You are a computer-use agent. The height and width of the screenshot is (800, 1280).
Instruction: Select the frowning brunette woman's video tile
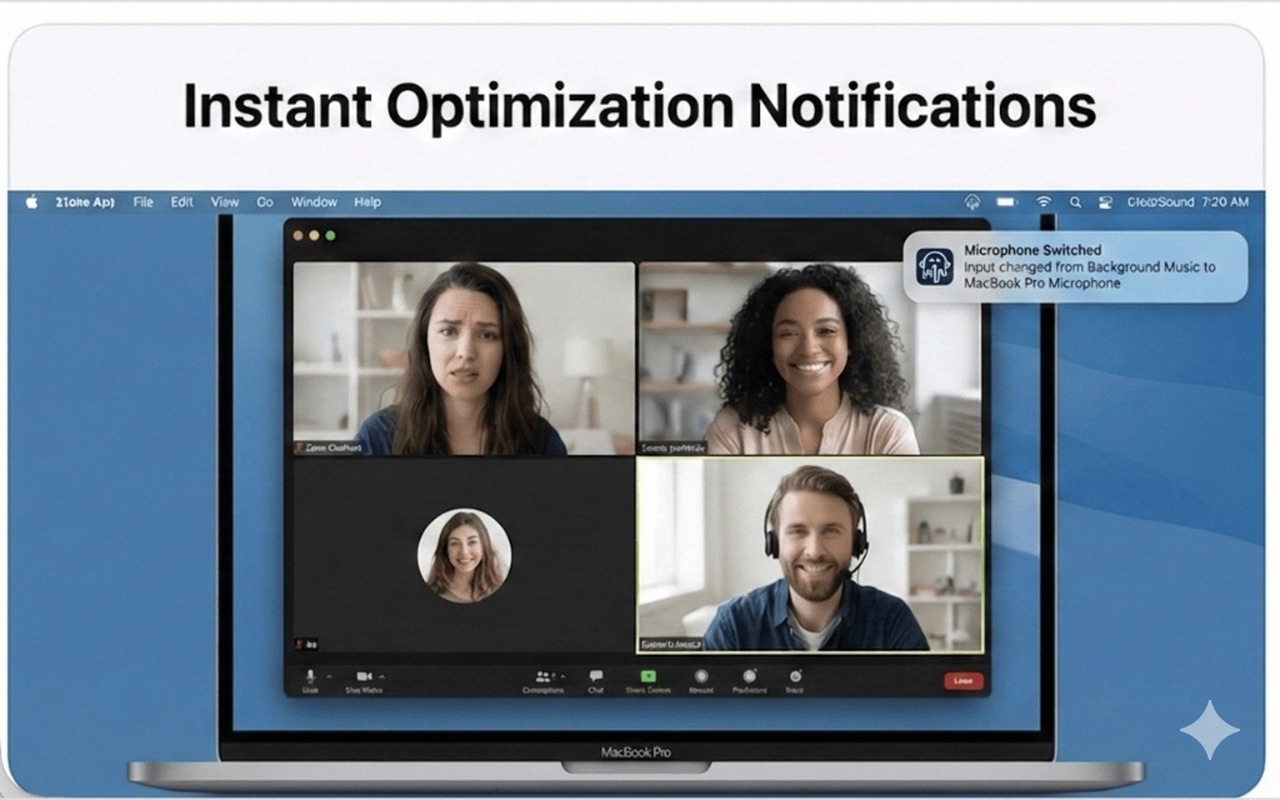[464, 359]
